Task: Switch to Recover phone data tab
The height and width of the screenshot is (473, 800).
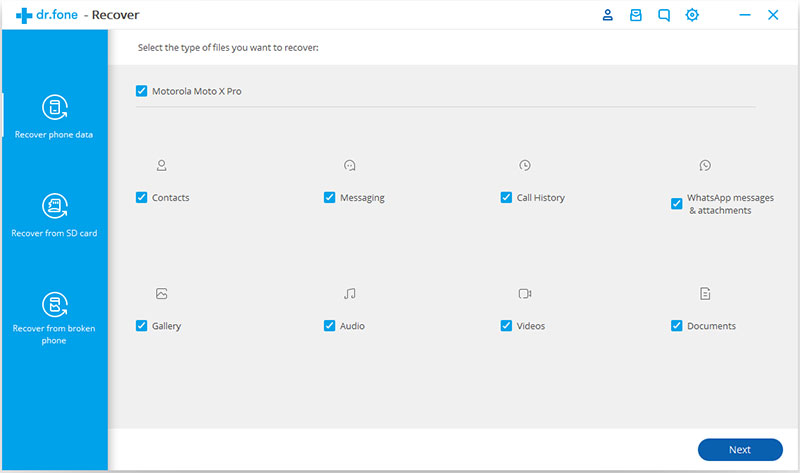Action: pyautogui.click(x=54, y=116)
